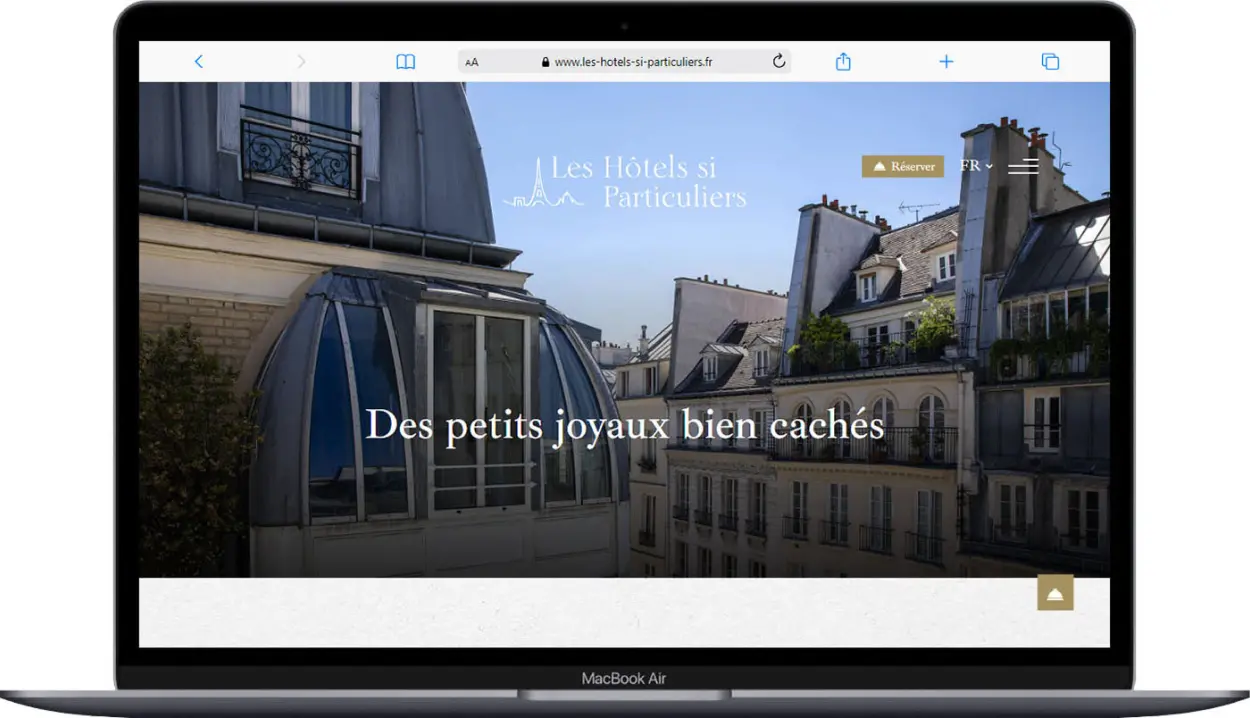Reload the page with the refresh icon
Screen dimensions: 1250x718
click(779, 62)
